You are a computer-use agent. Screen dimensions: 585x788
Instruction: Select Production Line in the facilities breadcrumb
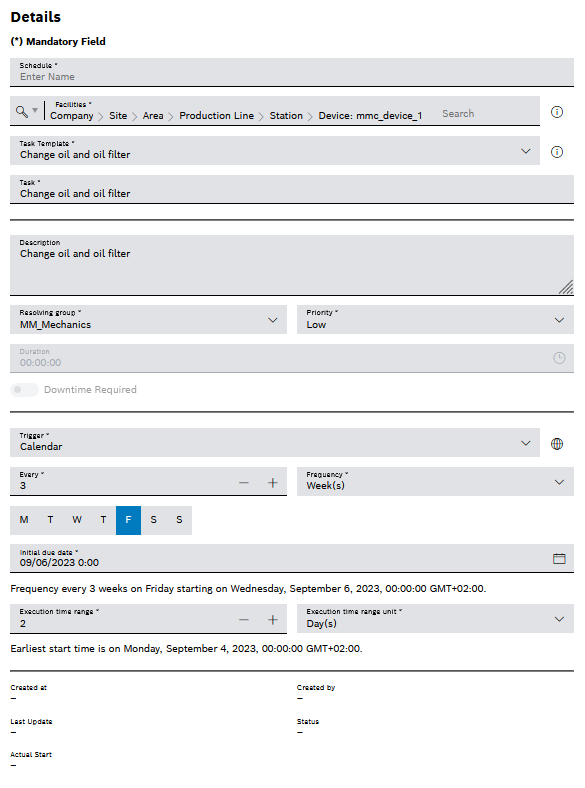(217, 116)
